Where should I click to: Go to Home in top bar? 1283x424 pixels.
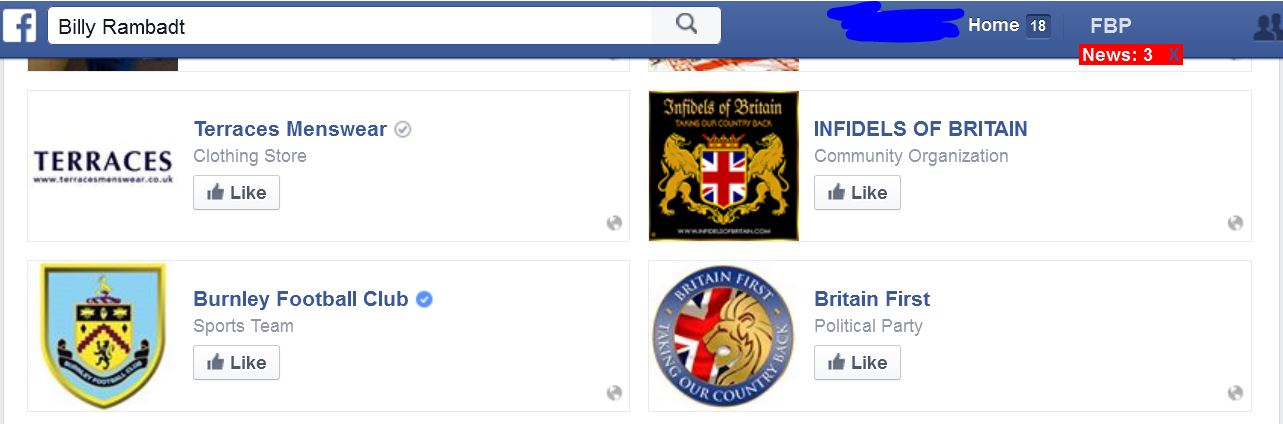(x=993, y=26)
